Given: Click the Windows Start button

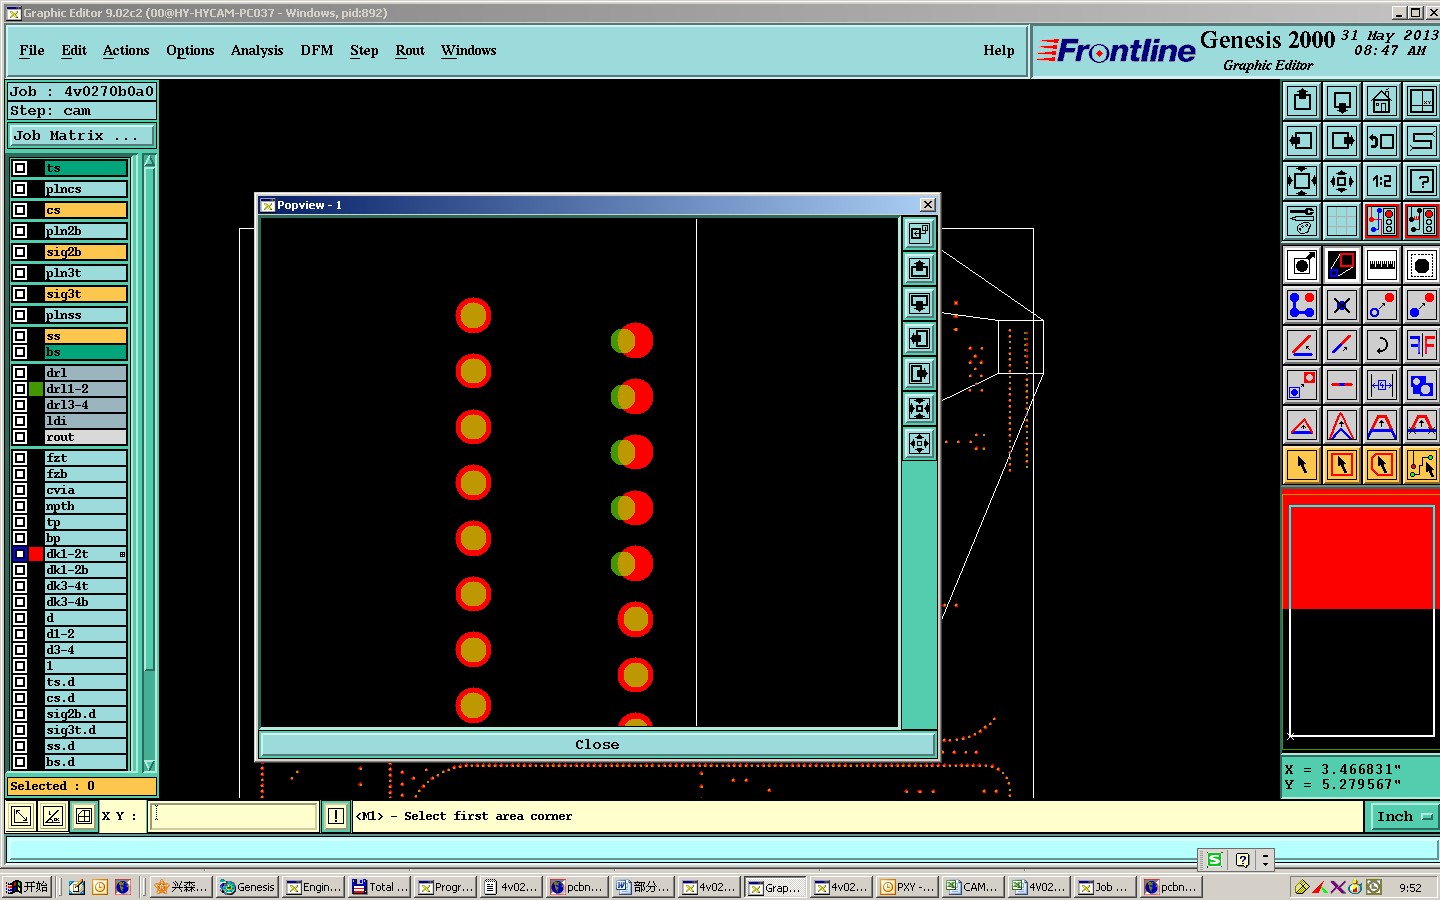Looking at the screenshot, I should [x=26, y=887].
